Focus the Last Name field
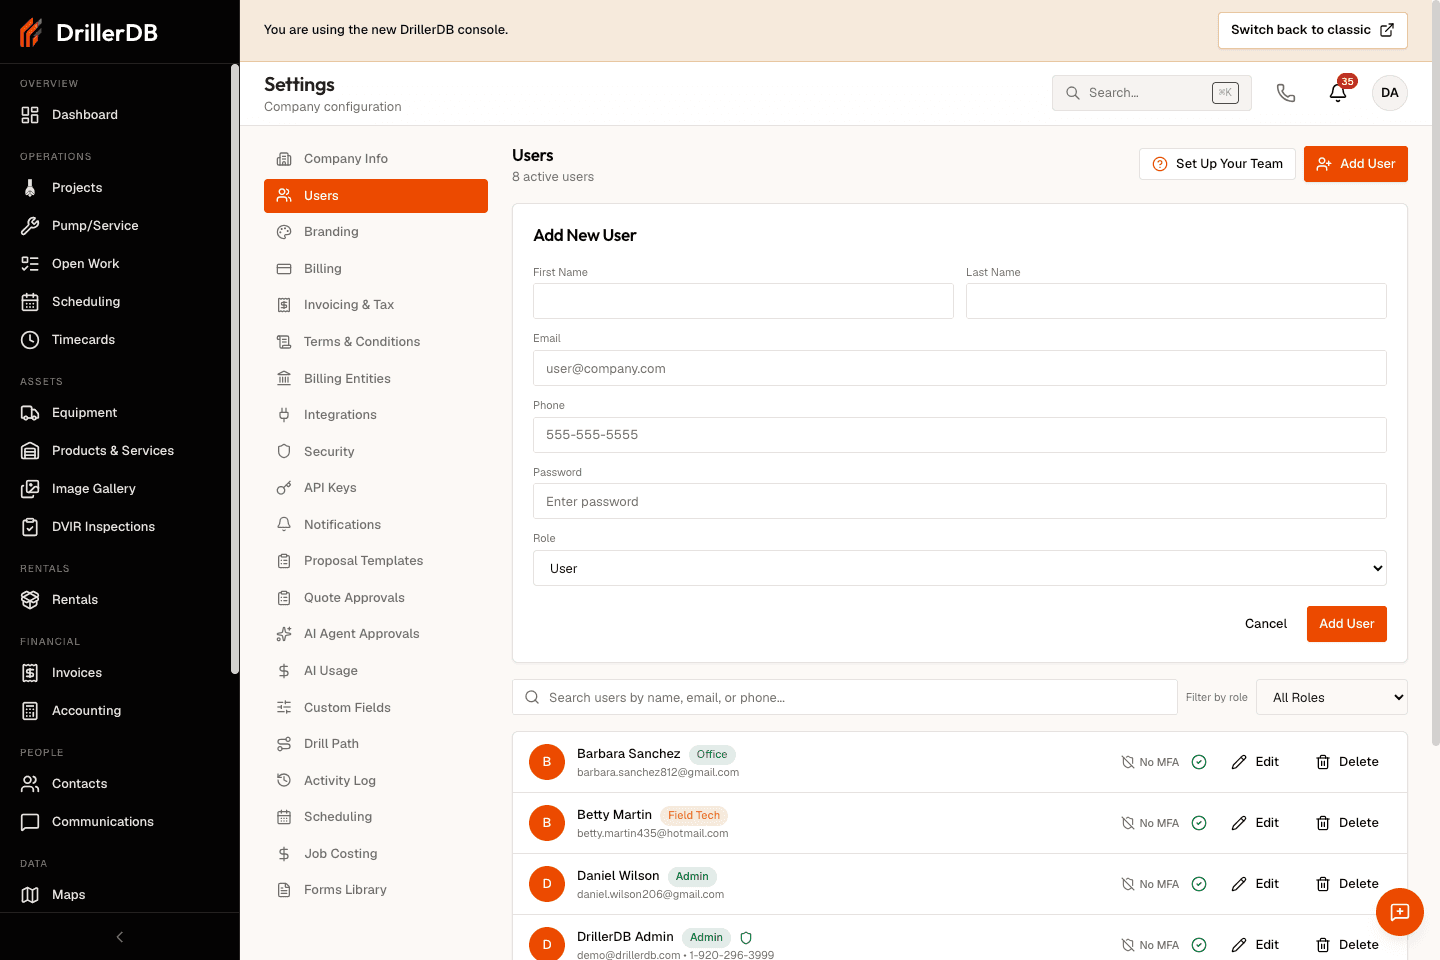 click(1176, 301)
